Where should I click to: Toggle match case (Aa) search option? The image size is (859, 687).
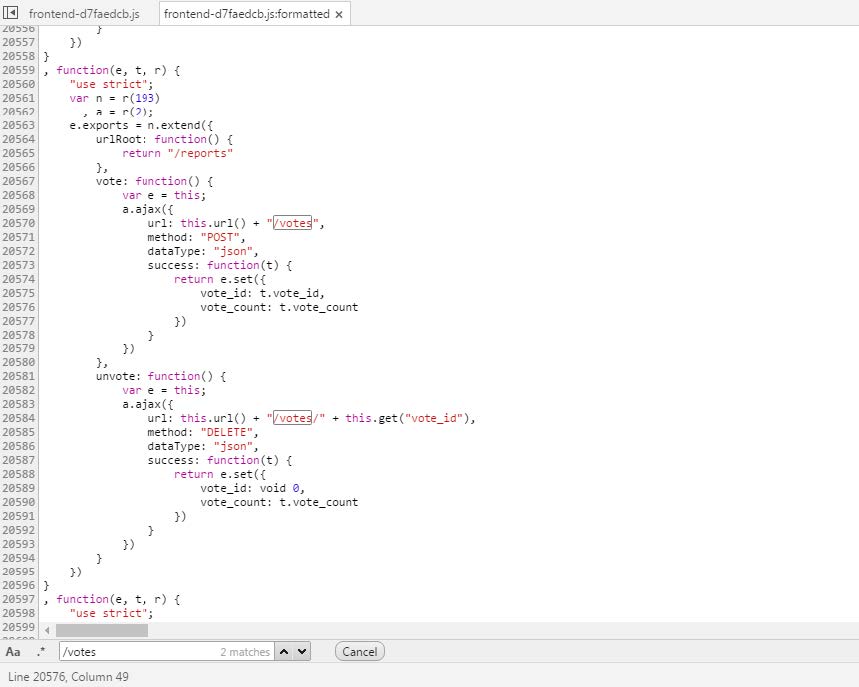[13, 652]
